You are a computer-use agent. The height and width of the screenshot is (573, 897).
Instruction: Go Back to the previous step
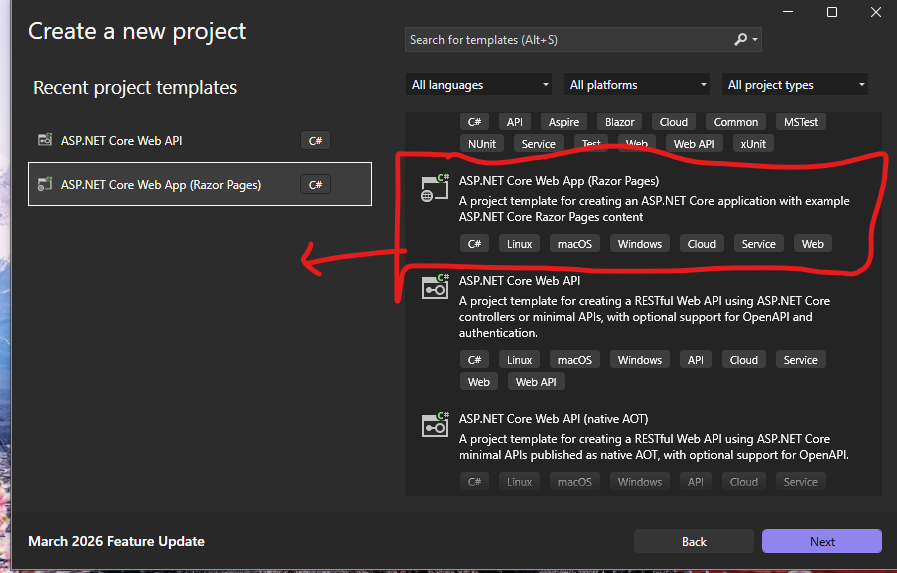click(694, 541)
